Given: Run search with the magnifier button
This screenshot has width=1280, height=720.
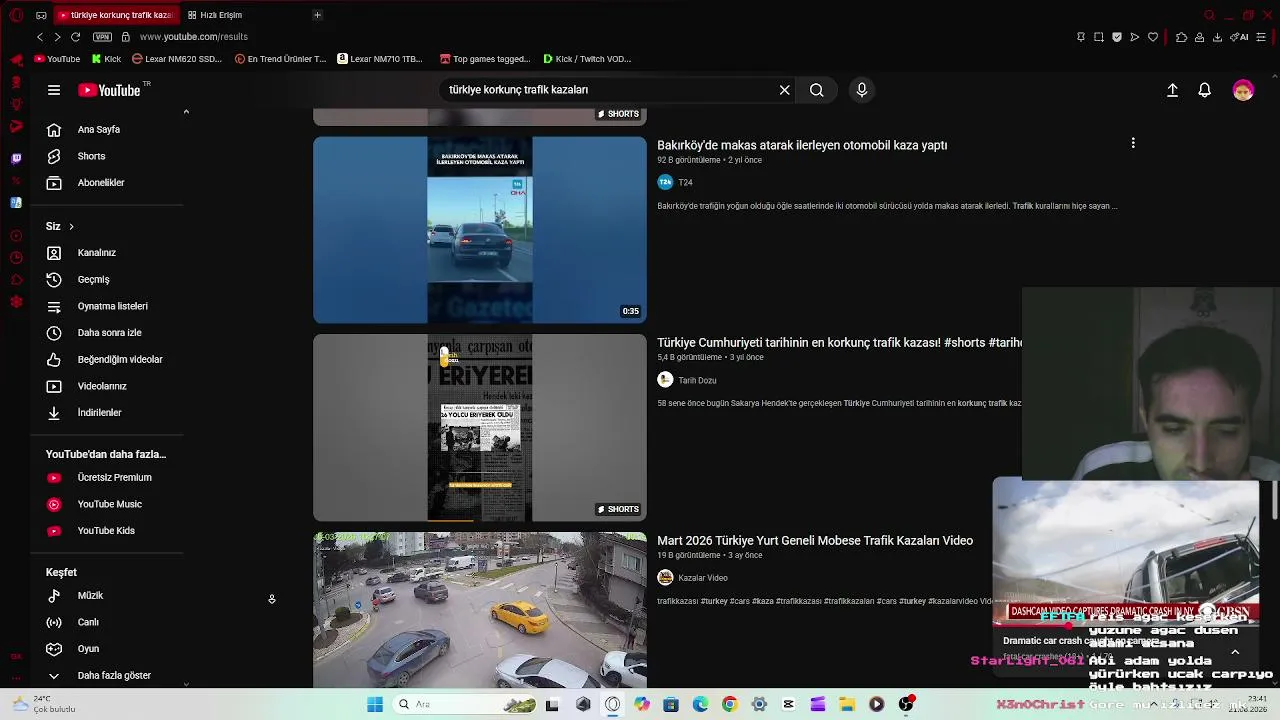Looking at the screenshot, I should (817, 90).
